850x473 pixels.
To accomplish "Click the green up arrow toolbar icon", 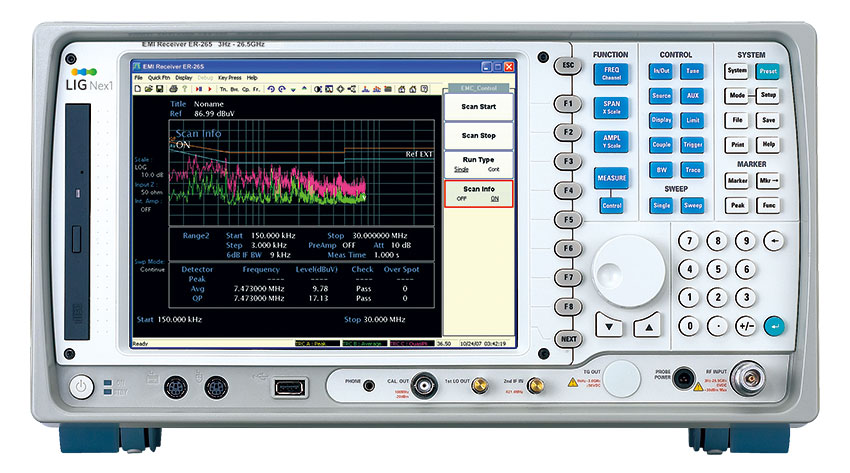I will coord(304,88).
